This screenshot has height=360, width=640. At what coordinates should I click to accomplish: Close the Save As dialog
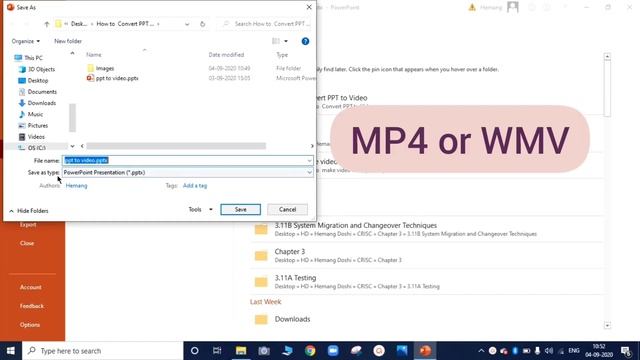click(309, 7)
